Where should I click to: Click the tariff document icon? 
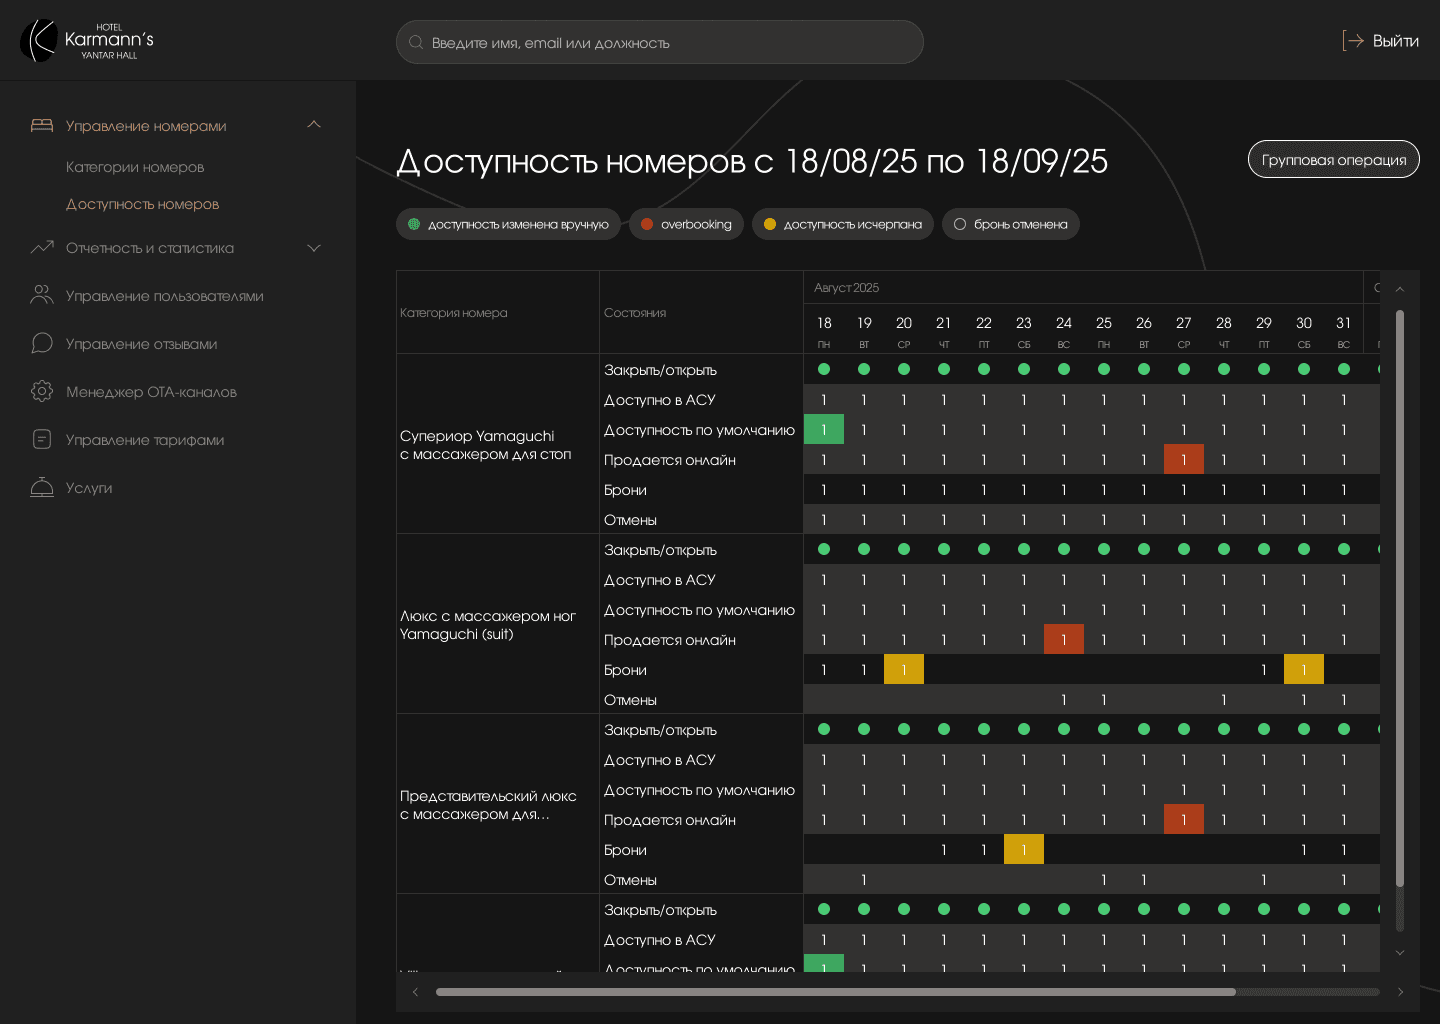[x=42, y=439]
